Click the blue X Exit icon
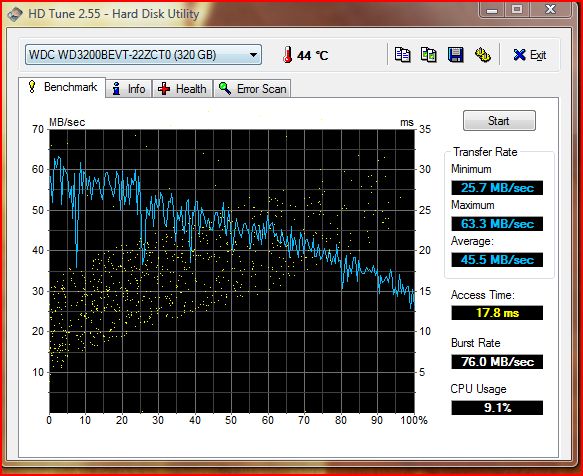Image resolution: width=583 pixels, height=476 pixels. pos(519,55)
